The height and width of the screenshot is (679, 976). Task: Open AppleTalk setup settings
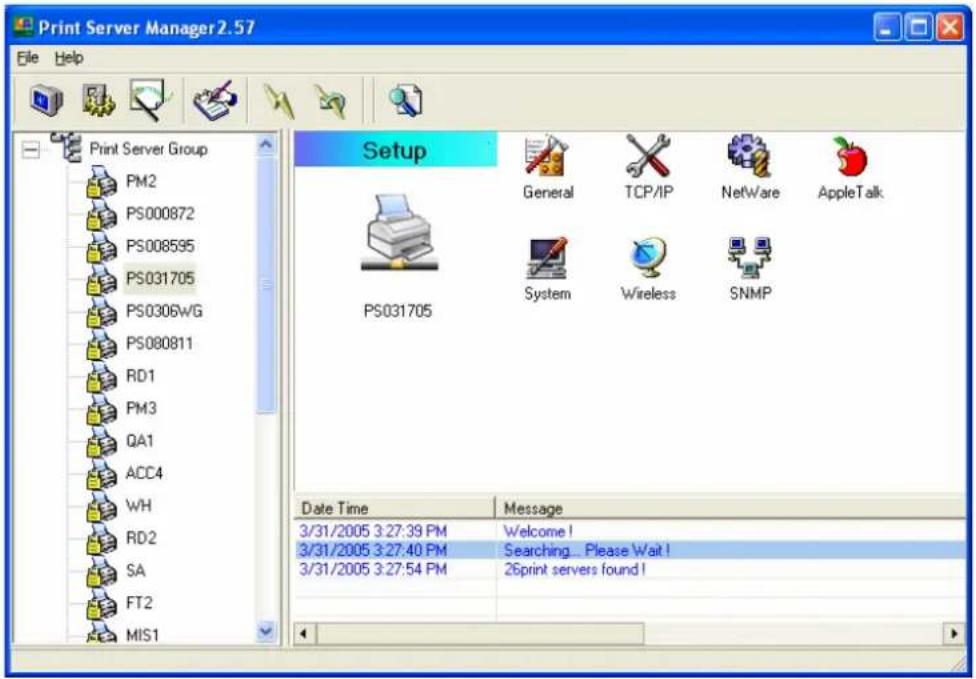(x=850, y=167)
